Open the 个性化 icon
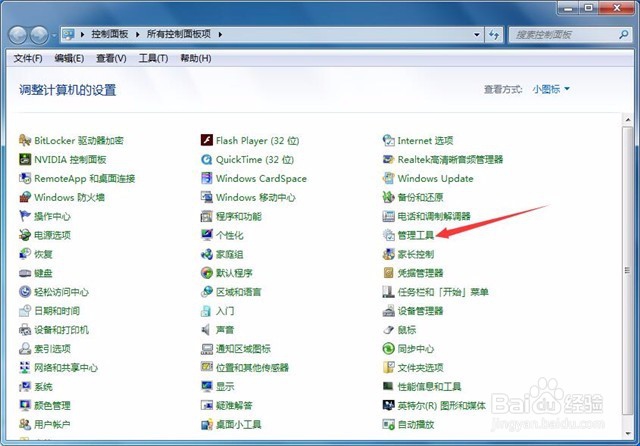 point(207,235)
